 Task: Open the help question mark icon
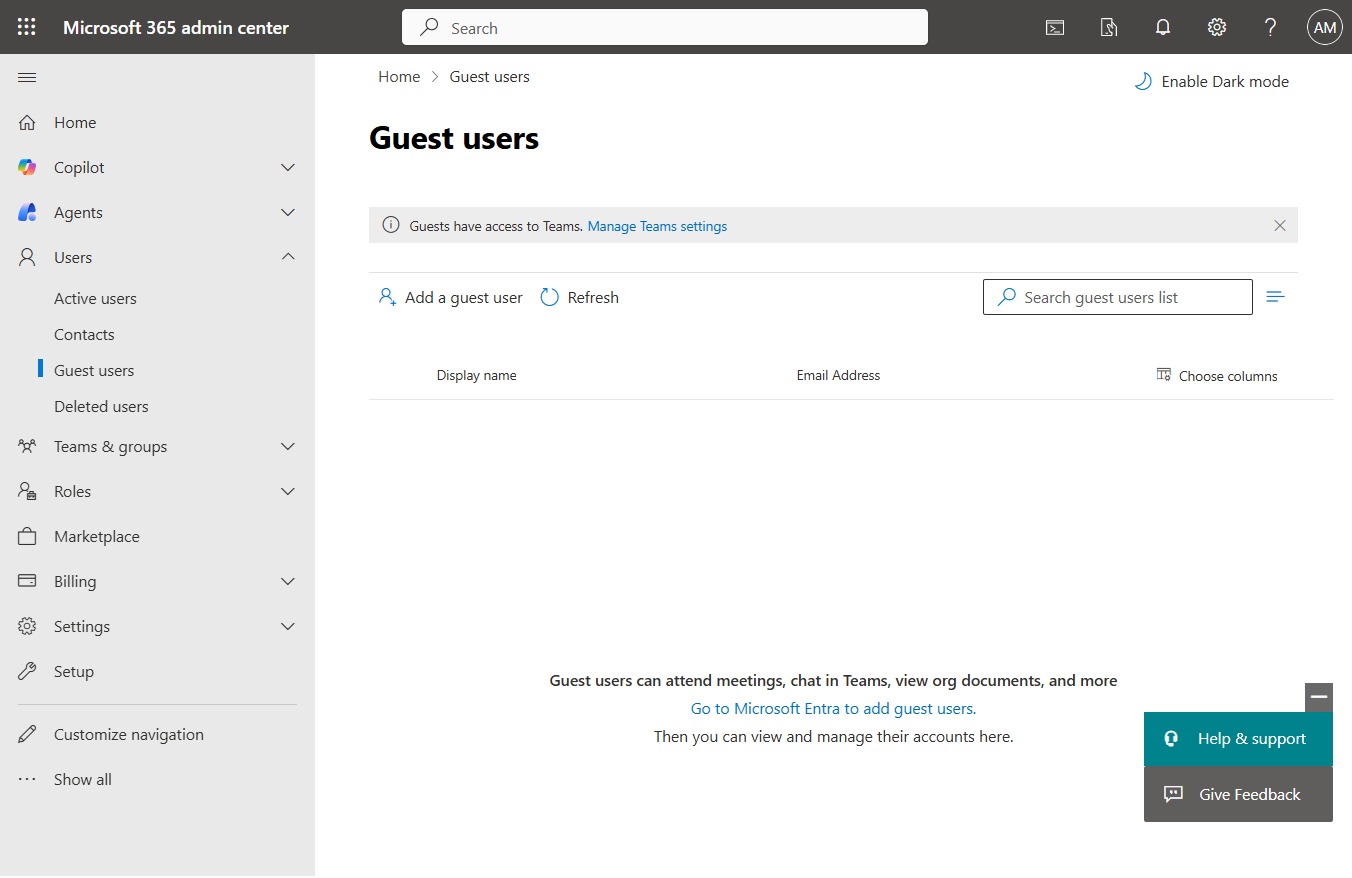(x=1270, y=28)
